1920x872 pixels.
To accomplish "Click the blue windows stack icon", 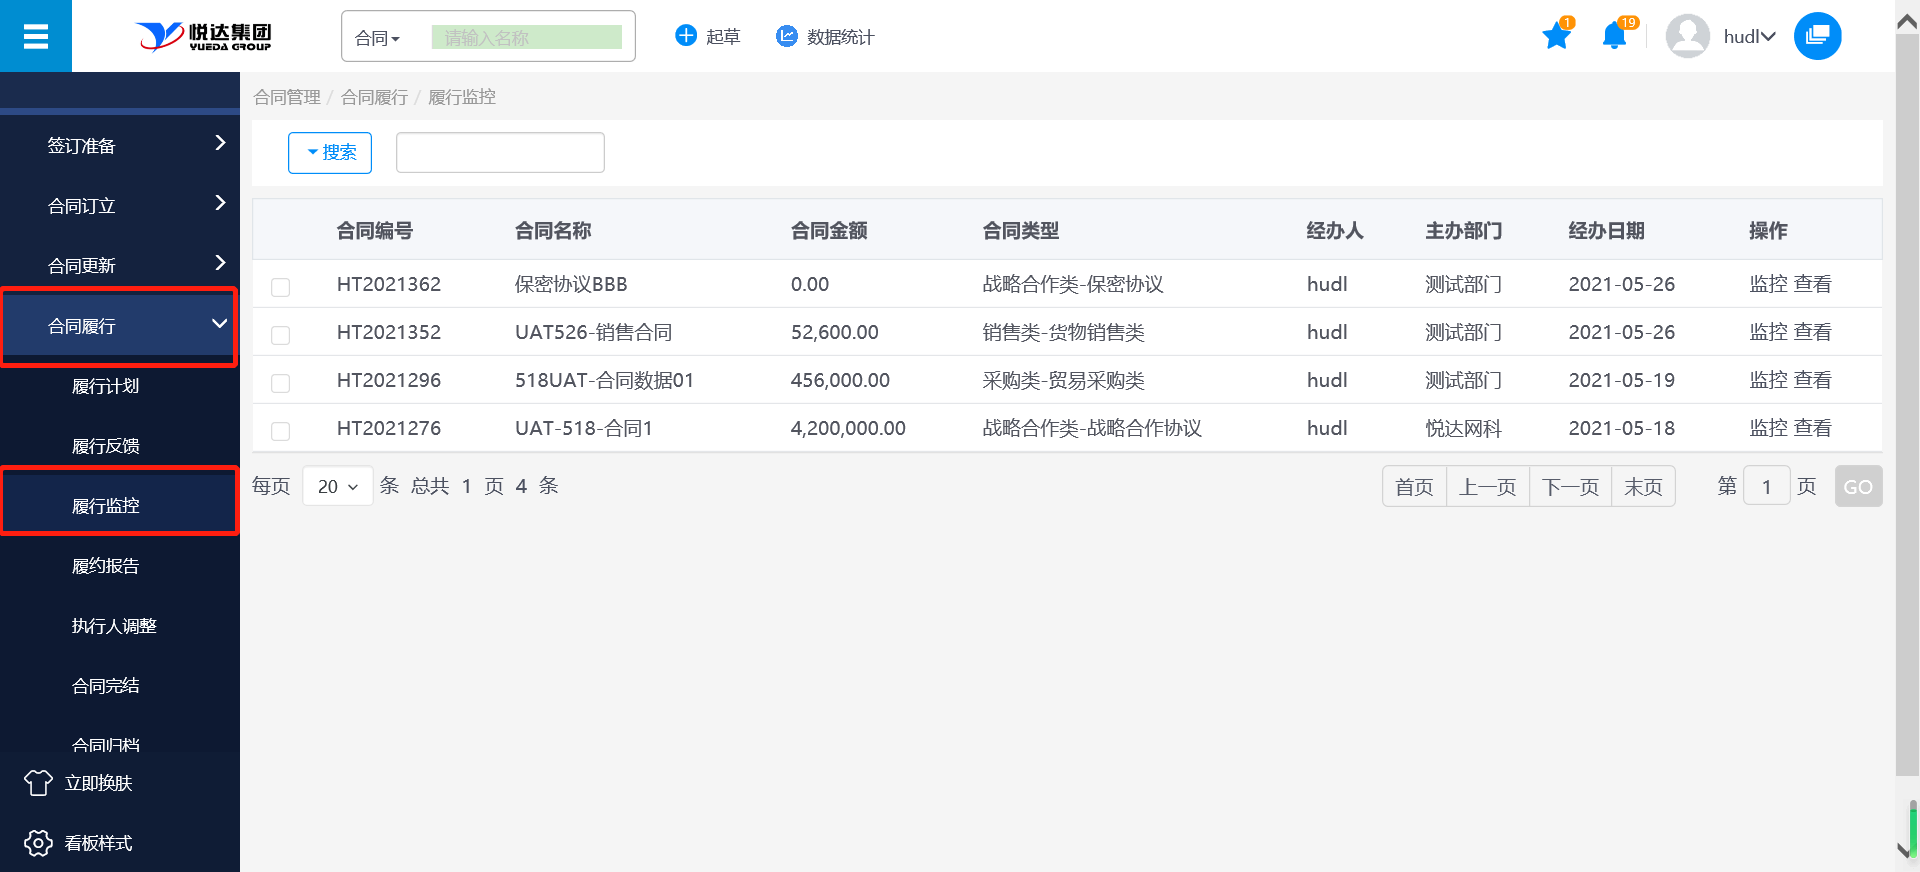I will [x=1817, y=37].
